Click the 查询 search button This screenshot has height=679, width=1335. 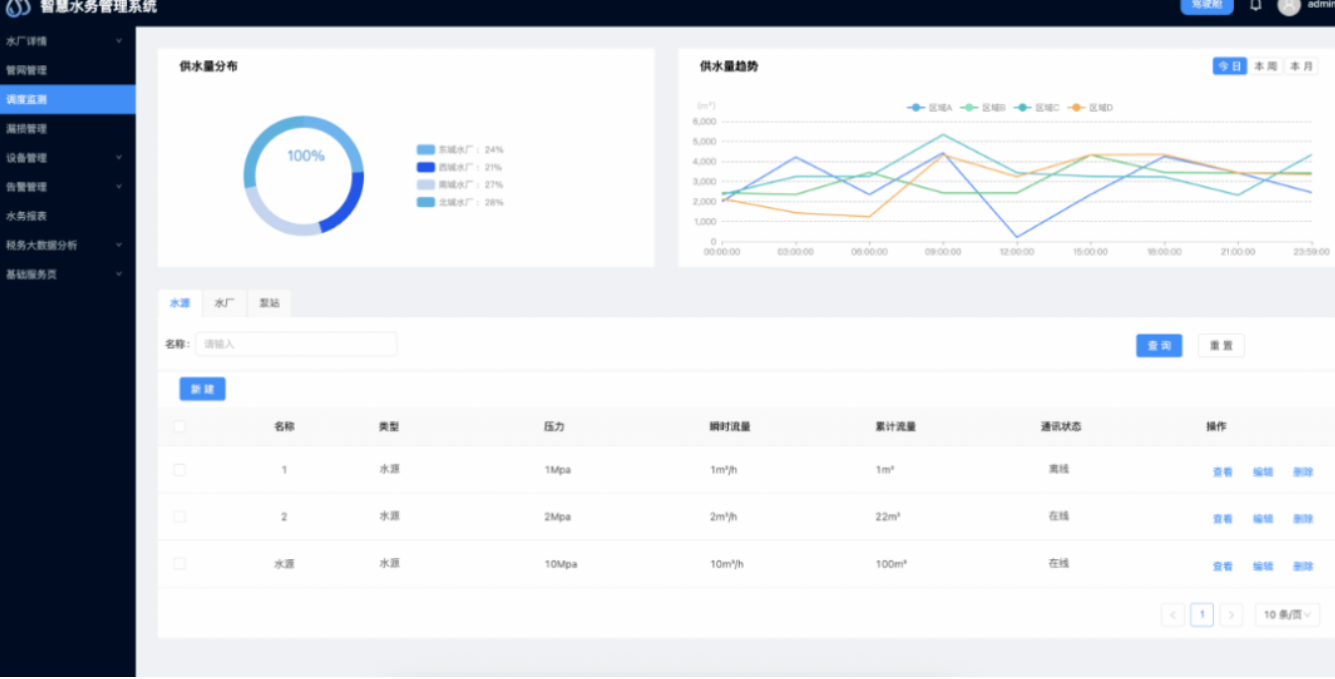pyautogui.click(x=1159, y=346)
